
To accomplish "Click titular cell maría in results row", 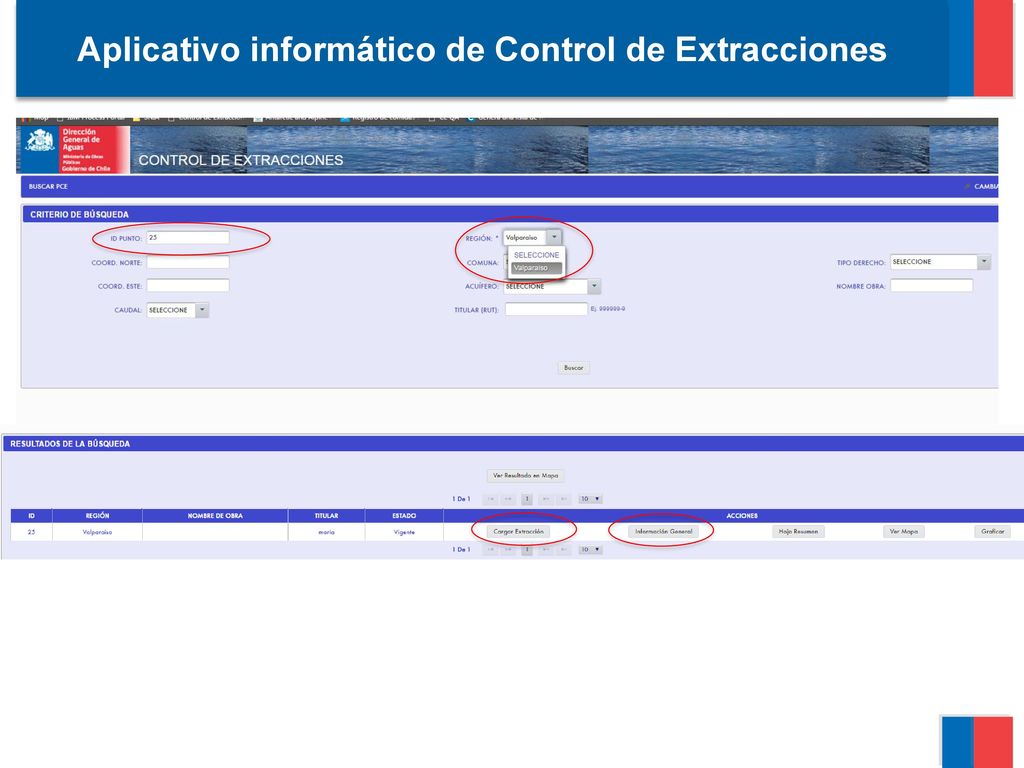I will [327, 532].
